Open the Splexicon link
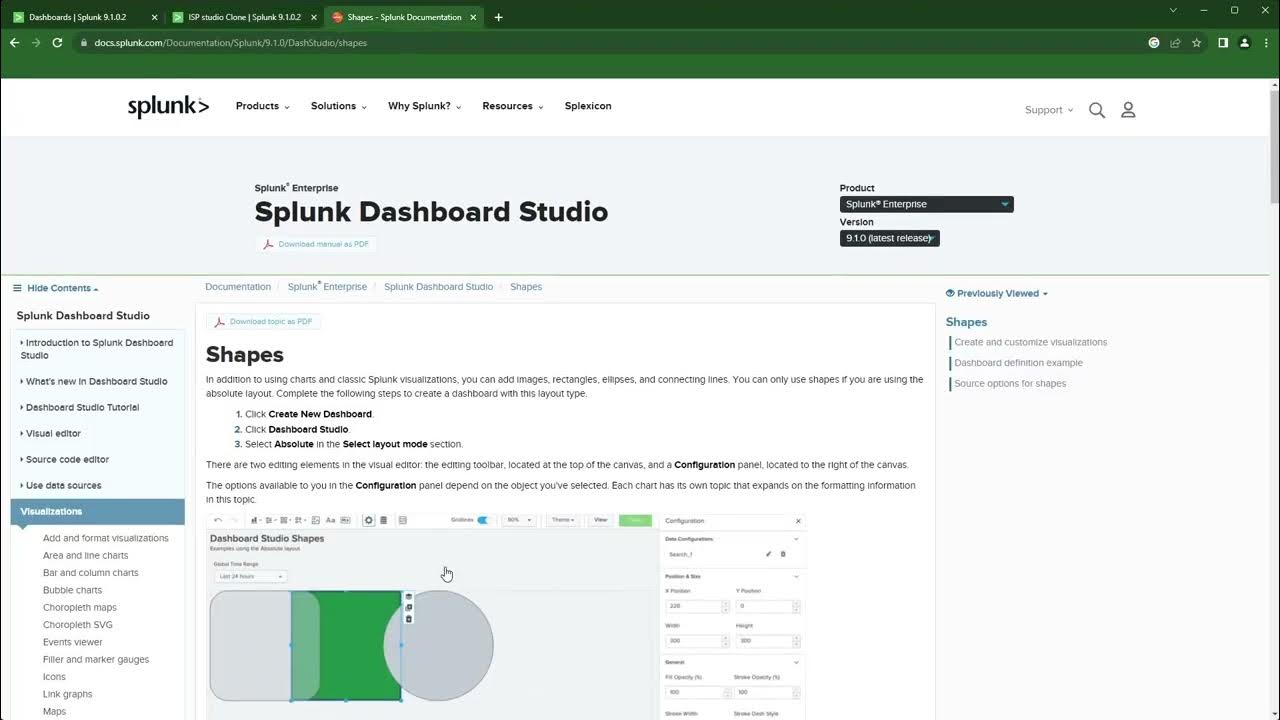Image resolution: width=1280 pixels, height=720 pixels. pyautogui.click(x=588, y=106)
